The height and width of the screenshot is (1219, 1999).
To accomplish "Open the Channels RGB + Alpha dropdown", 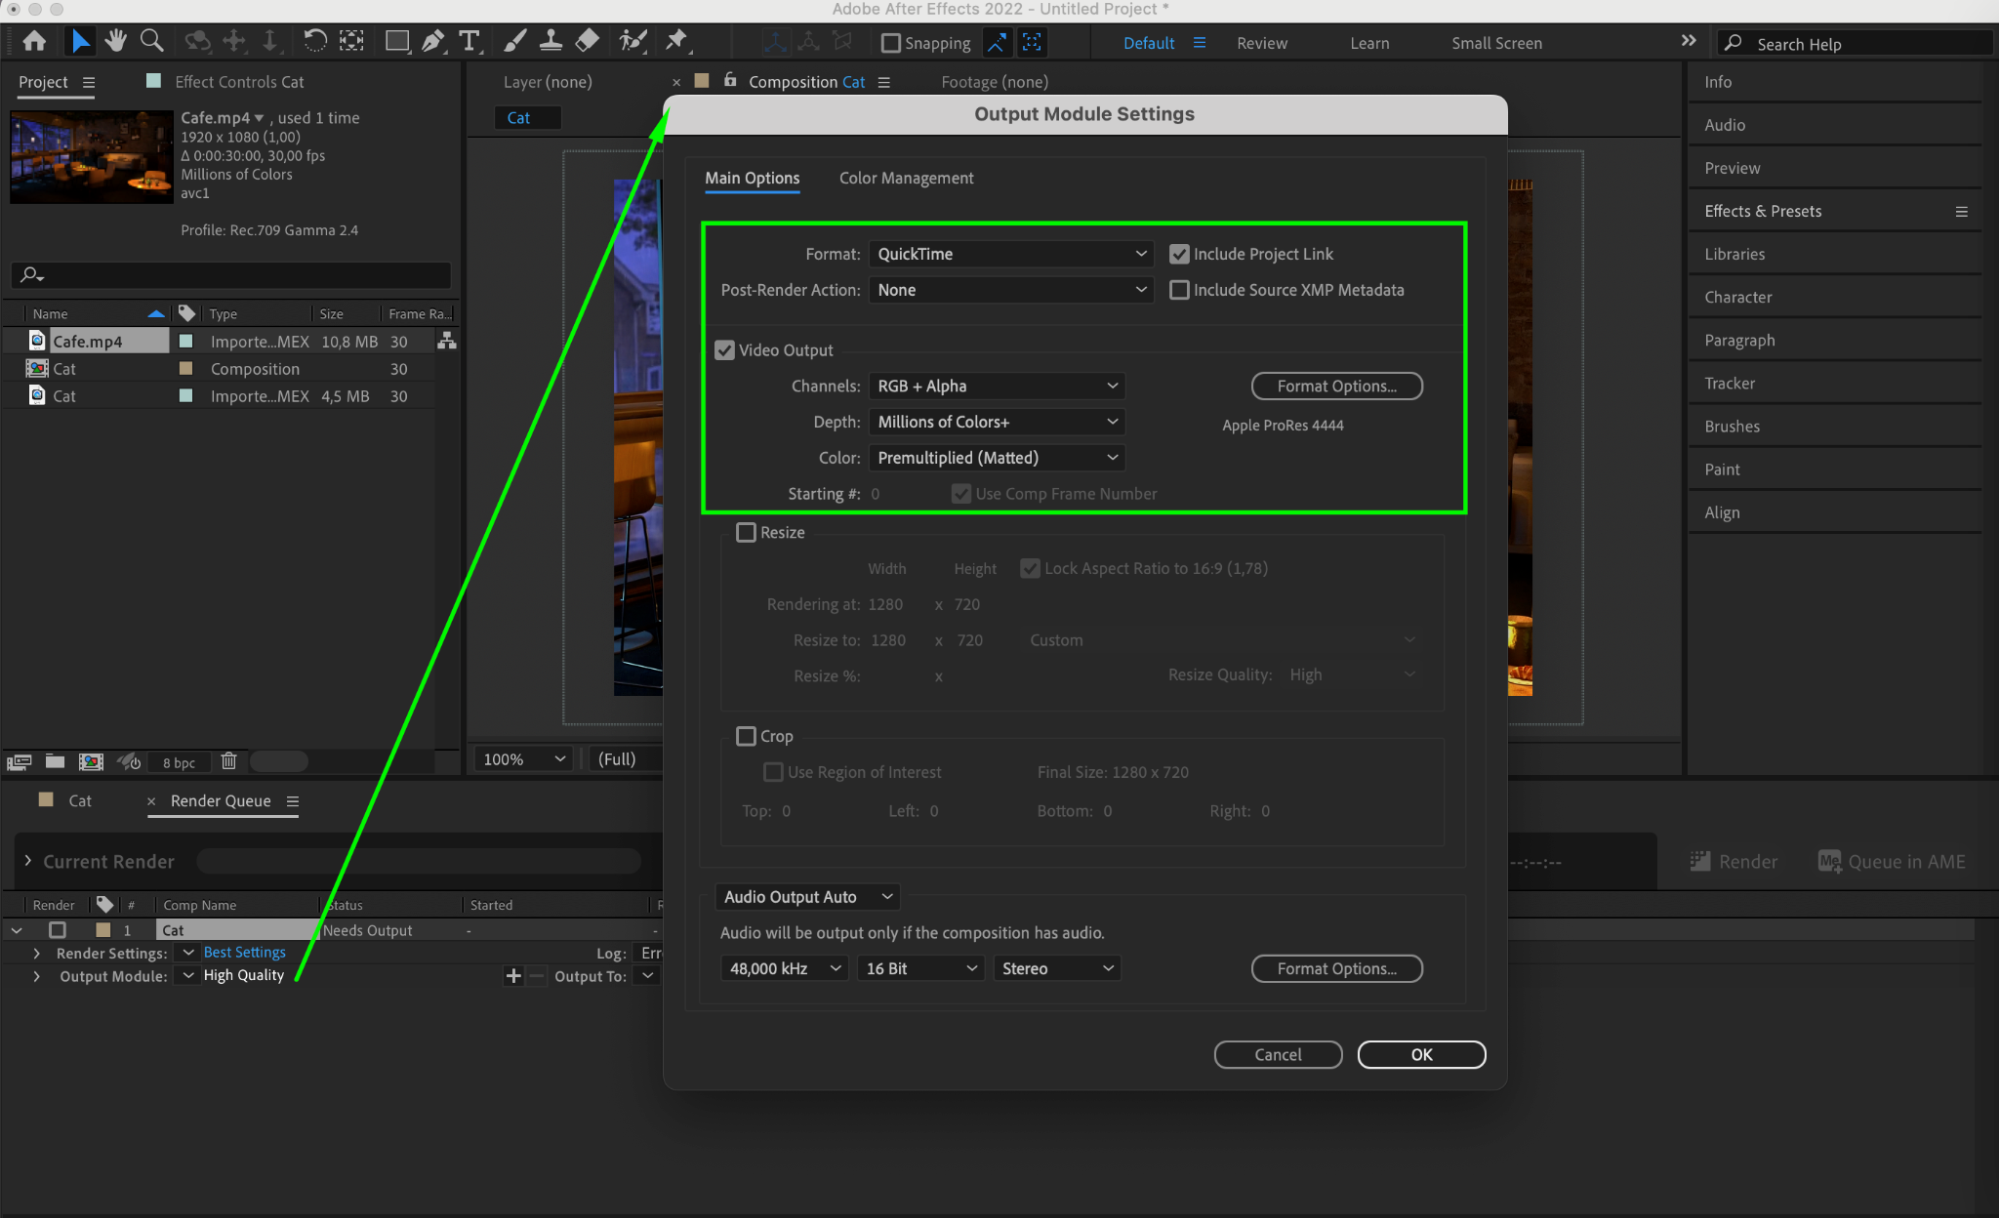I will click(x=996, y=386).
